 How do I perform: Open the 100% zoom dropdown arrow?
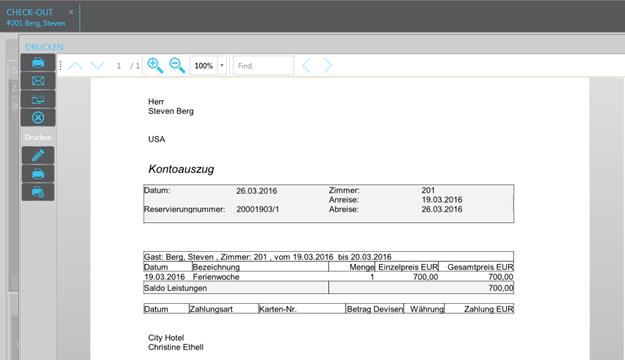point(222,65)
